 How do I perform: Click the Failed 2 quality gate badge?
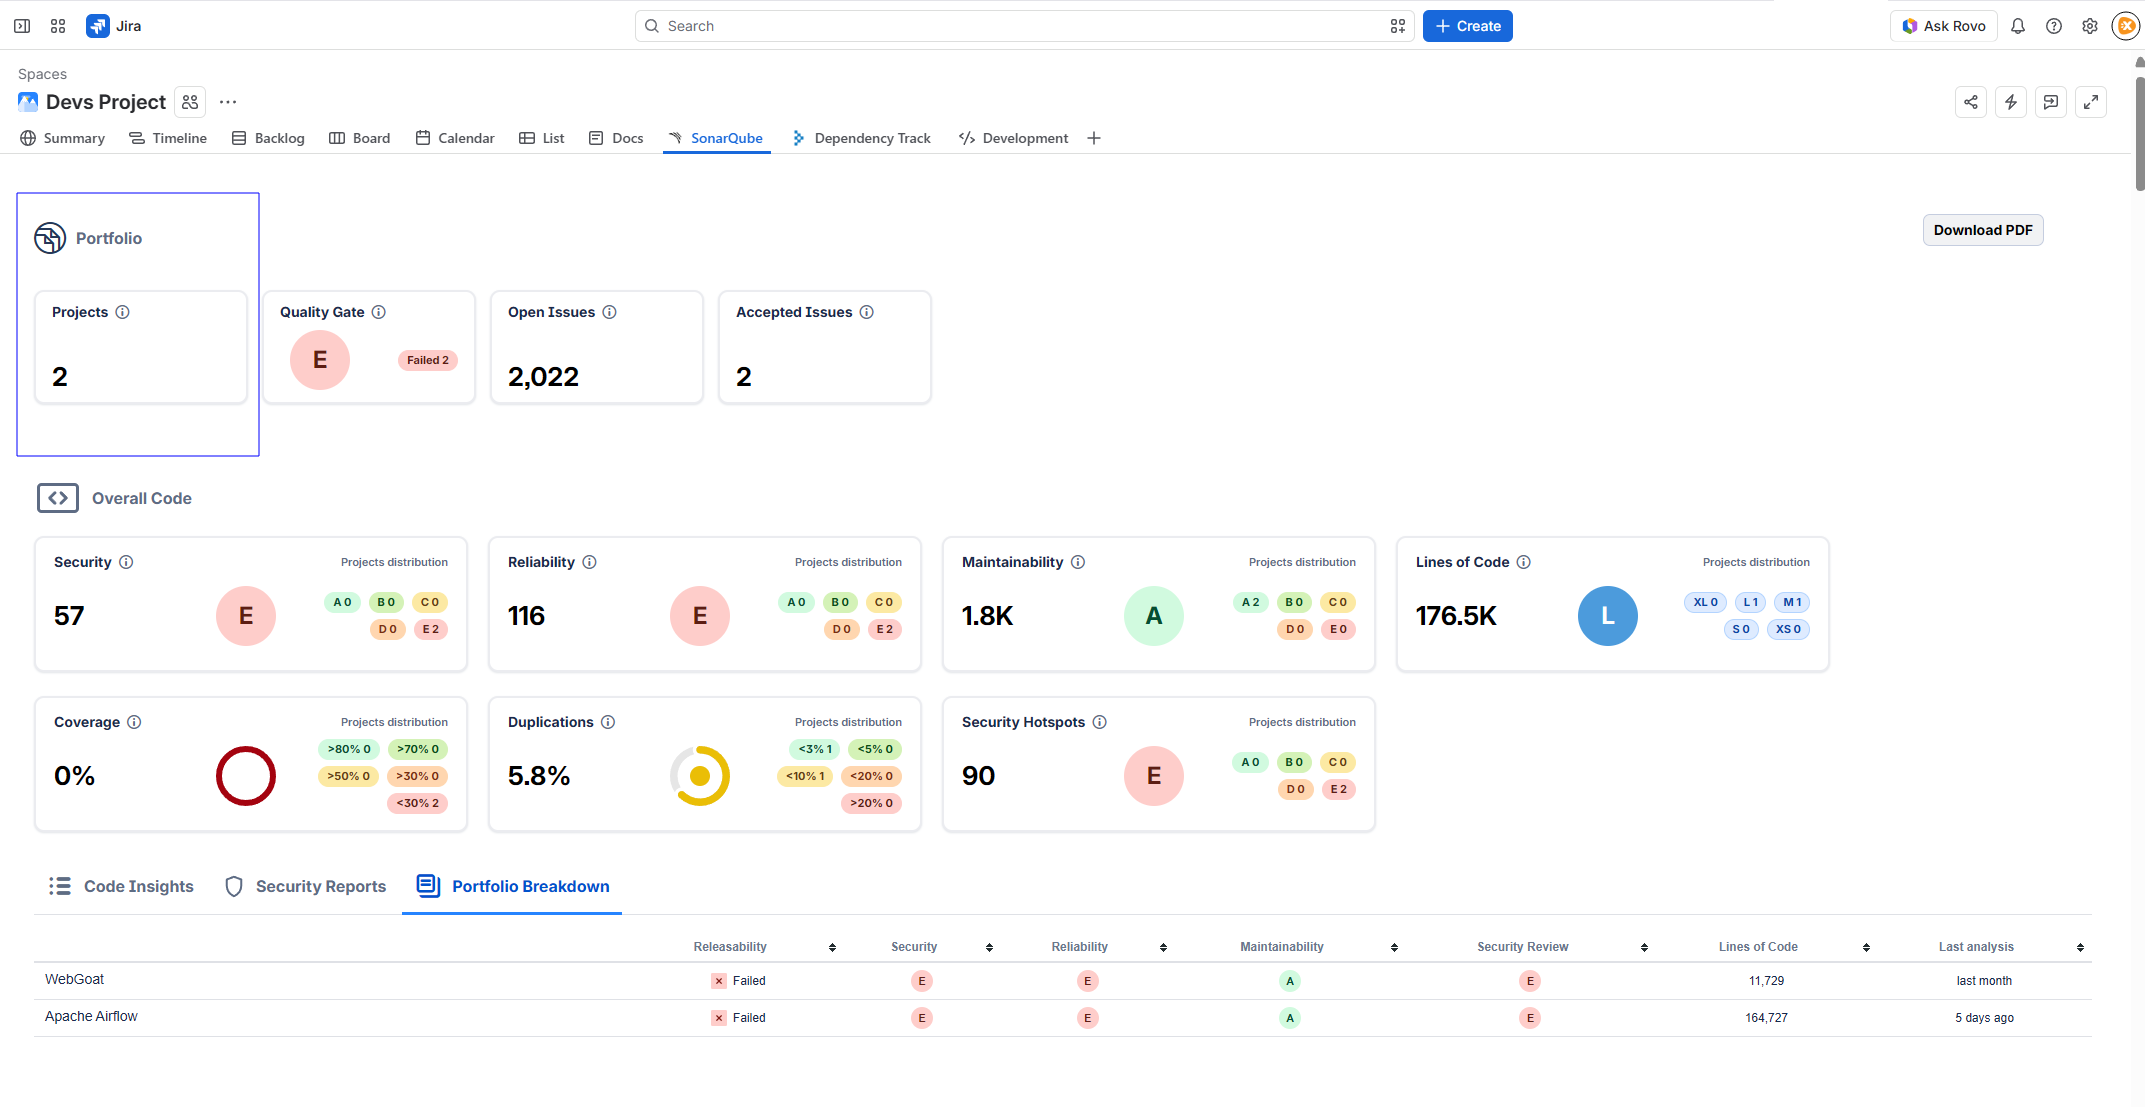pyautogui.click(x=428, y=360)
